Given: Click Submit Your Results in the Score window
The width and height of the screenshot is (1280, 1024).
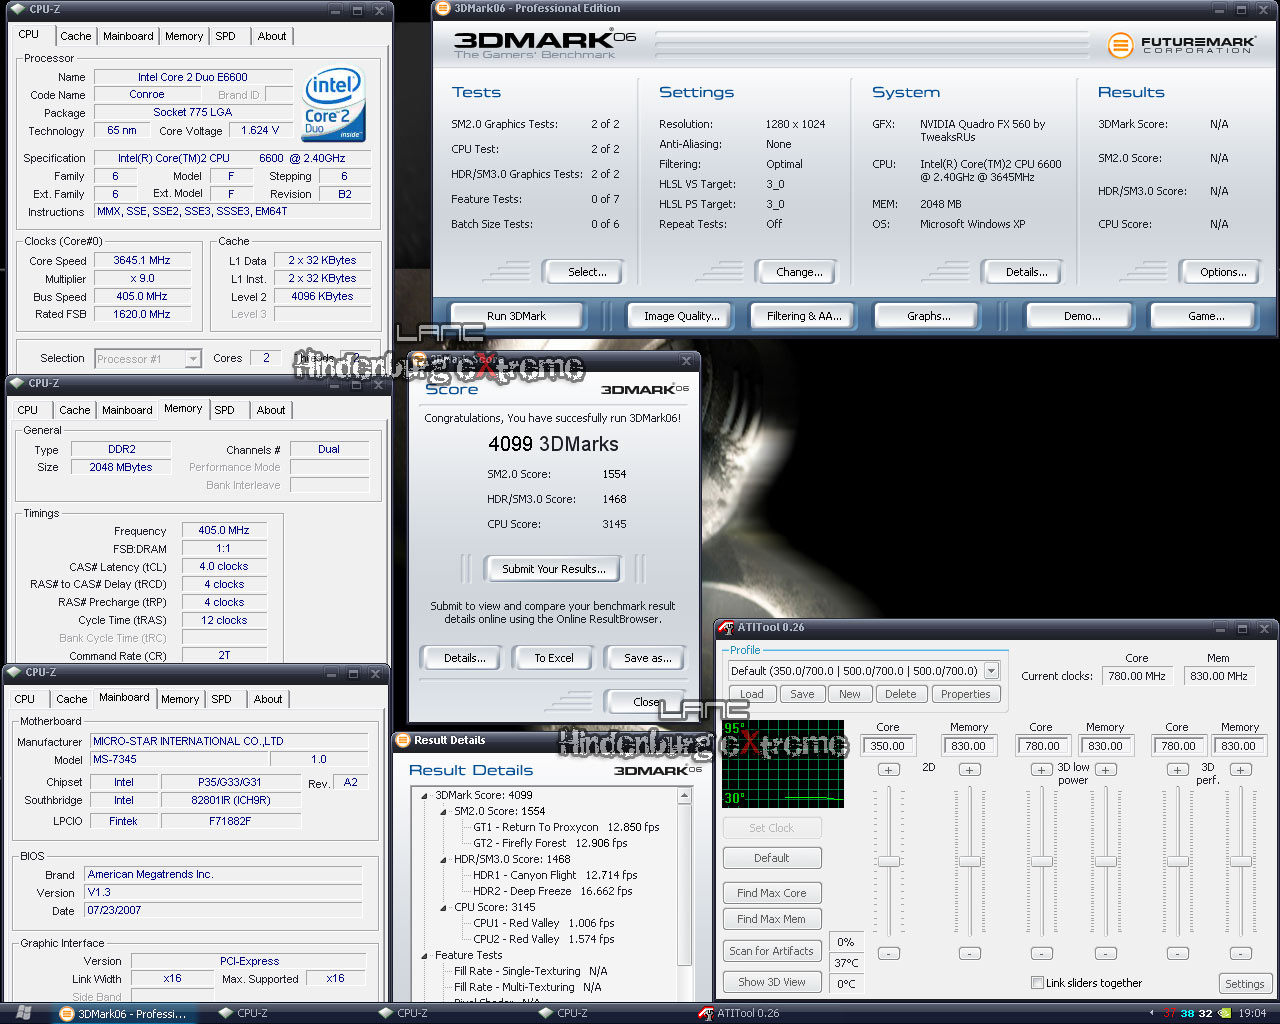Looking at the screenshot, I should pyautogui.click(x=553, y=569).
